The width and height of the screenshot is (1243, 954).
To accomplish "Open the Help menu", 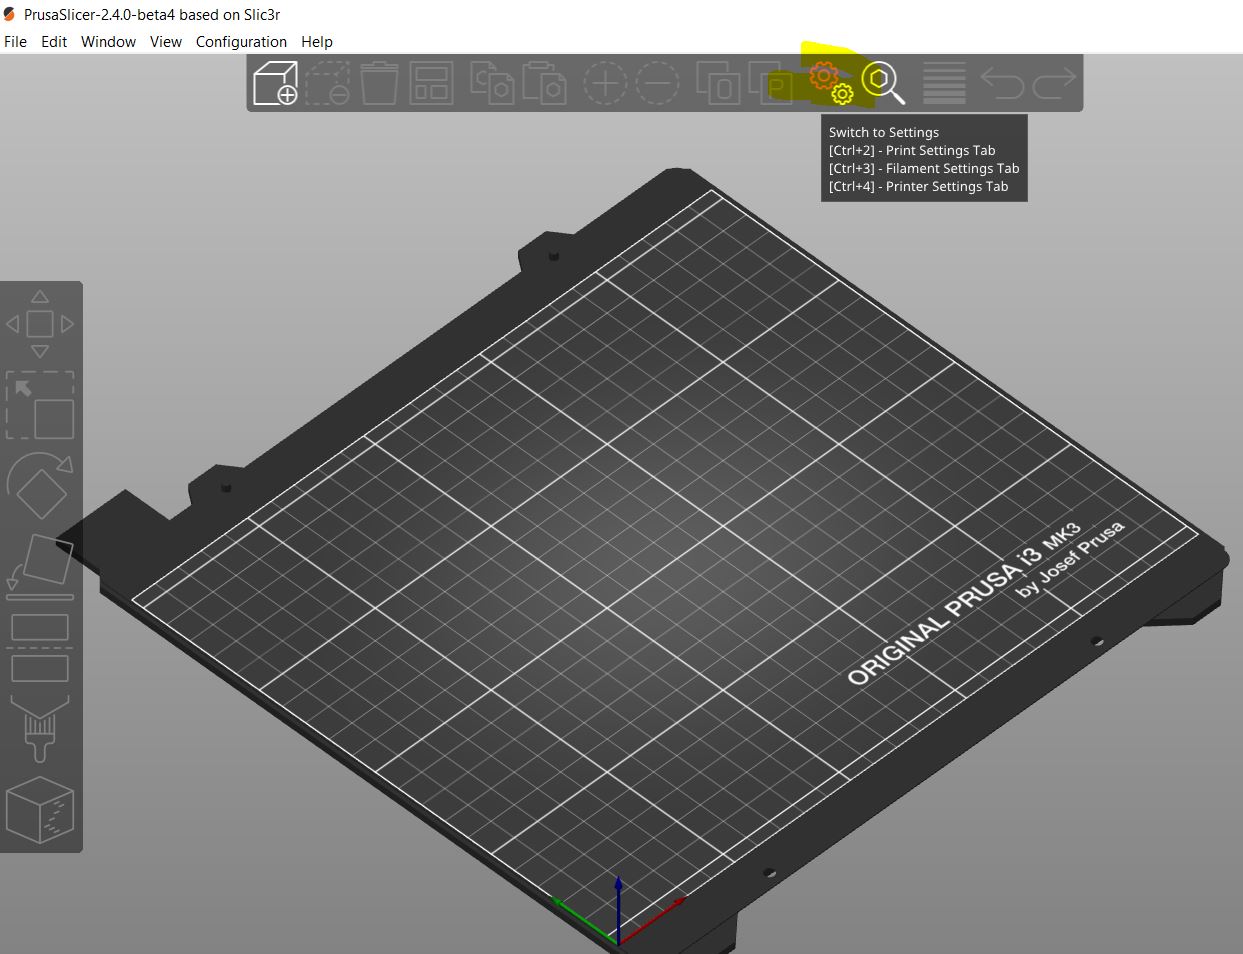I will point(317,41).
